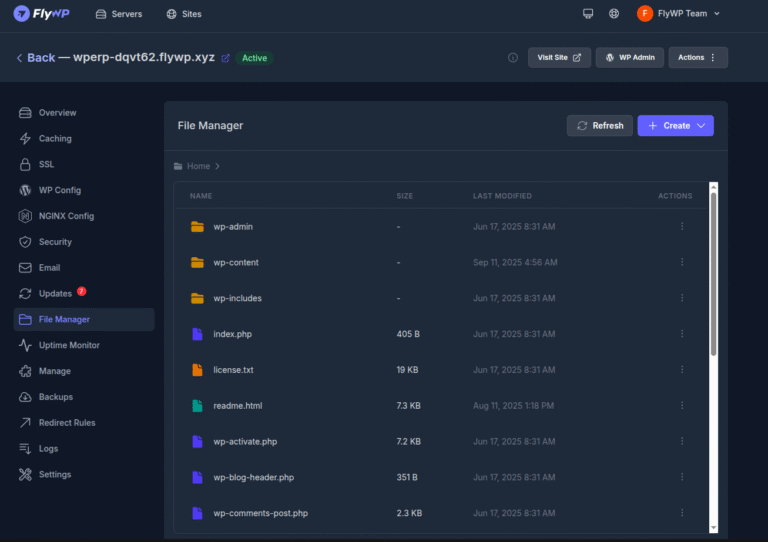Open the monitor icon in top bar
This screenshot has height=542, width=768.
coord(588,14)
